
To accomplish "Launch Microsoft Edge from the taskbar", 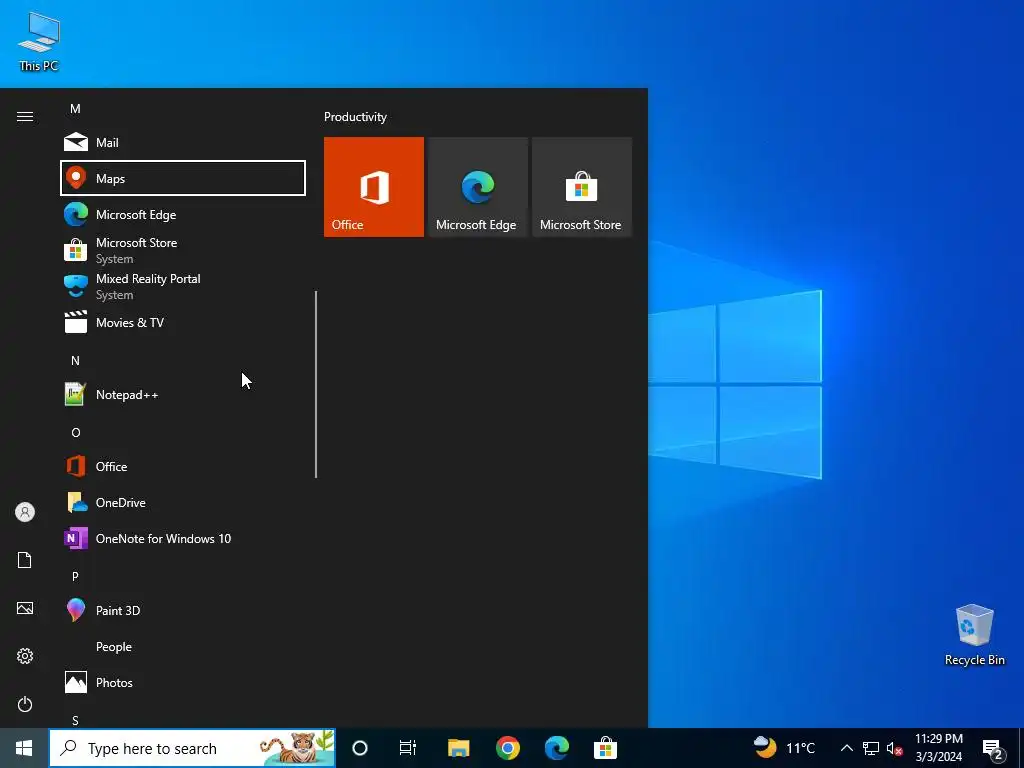I will click(556, 748).
